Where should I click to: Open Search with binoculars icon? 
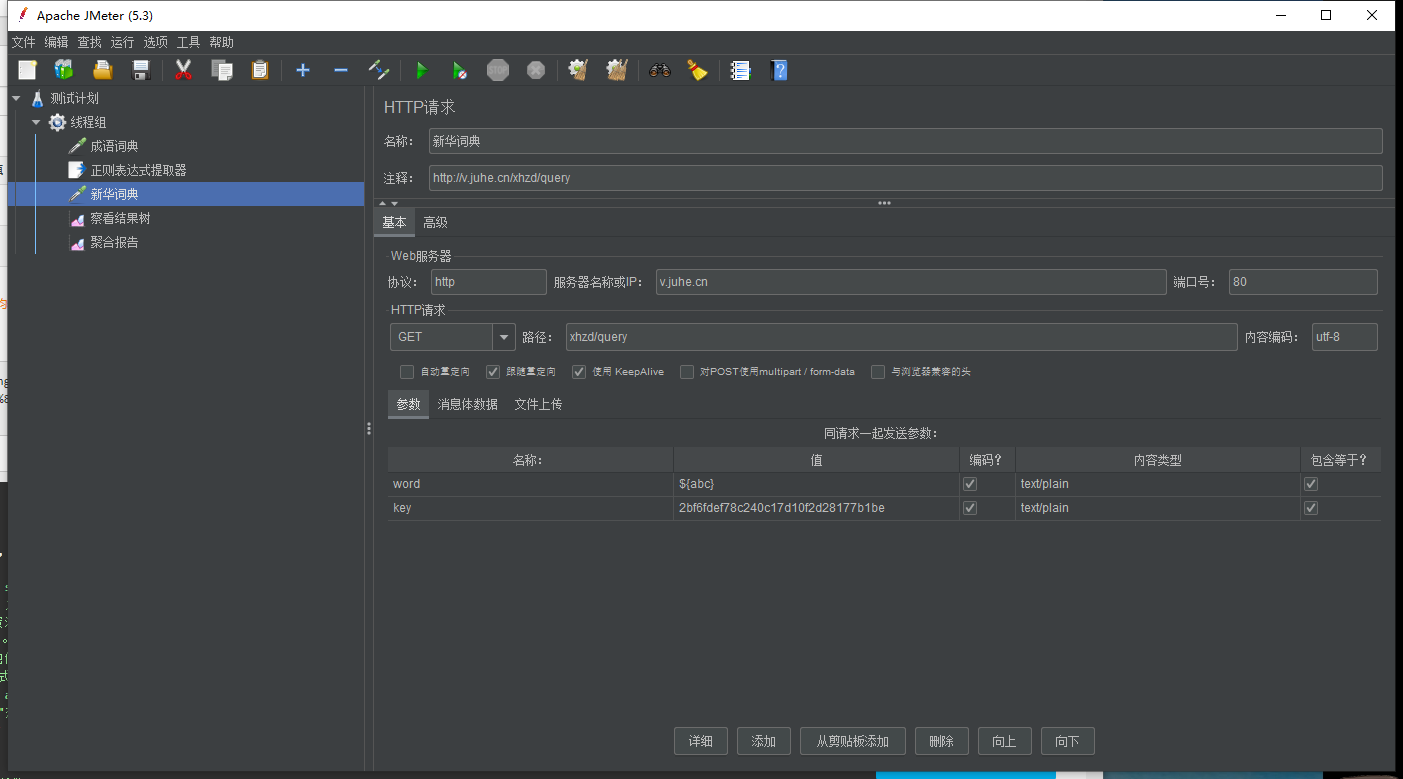[659, 70]
